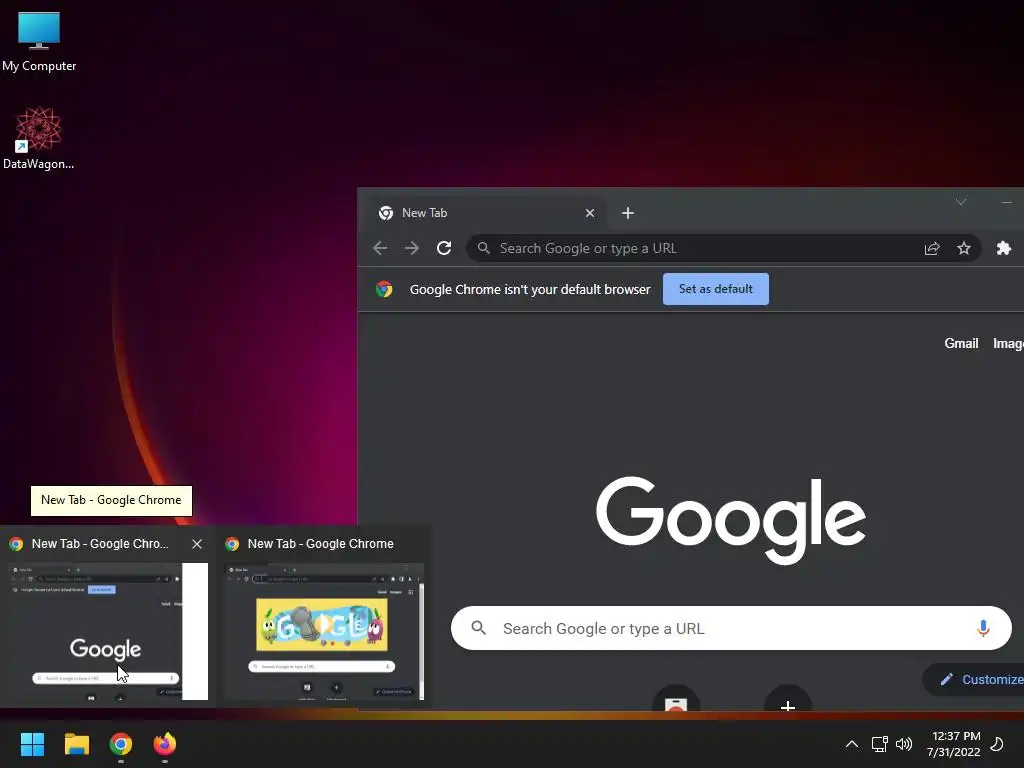Click the New Tab title in Chrome
1024x768 pixels.
[424, 213]
